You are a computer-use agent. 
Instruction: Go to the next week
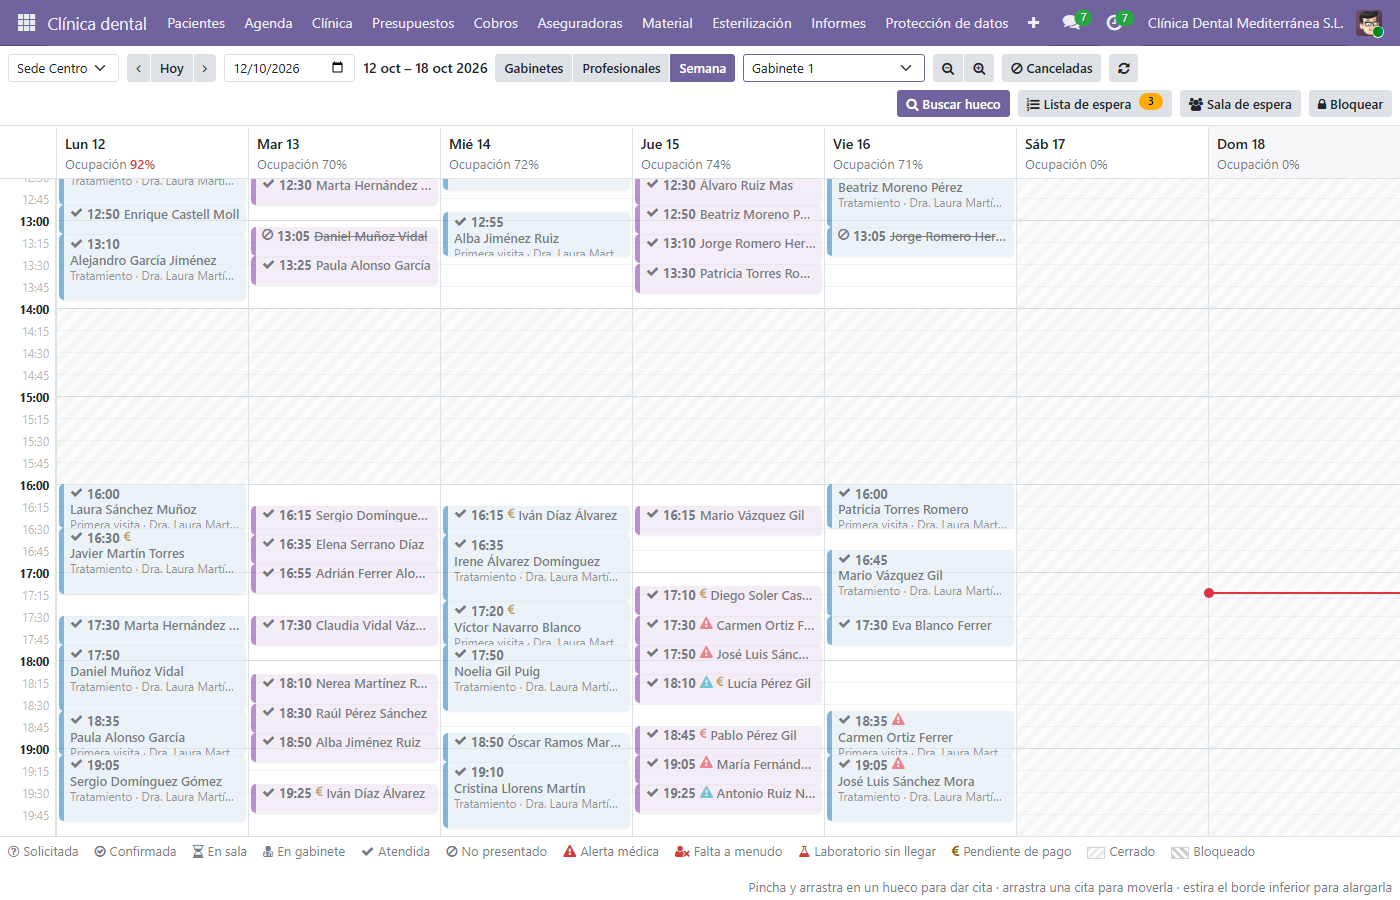pos(204,68)
